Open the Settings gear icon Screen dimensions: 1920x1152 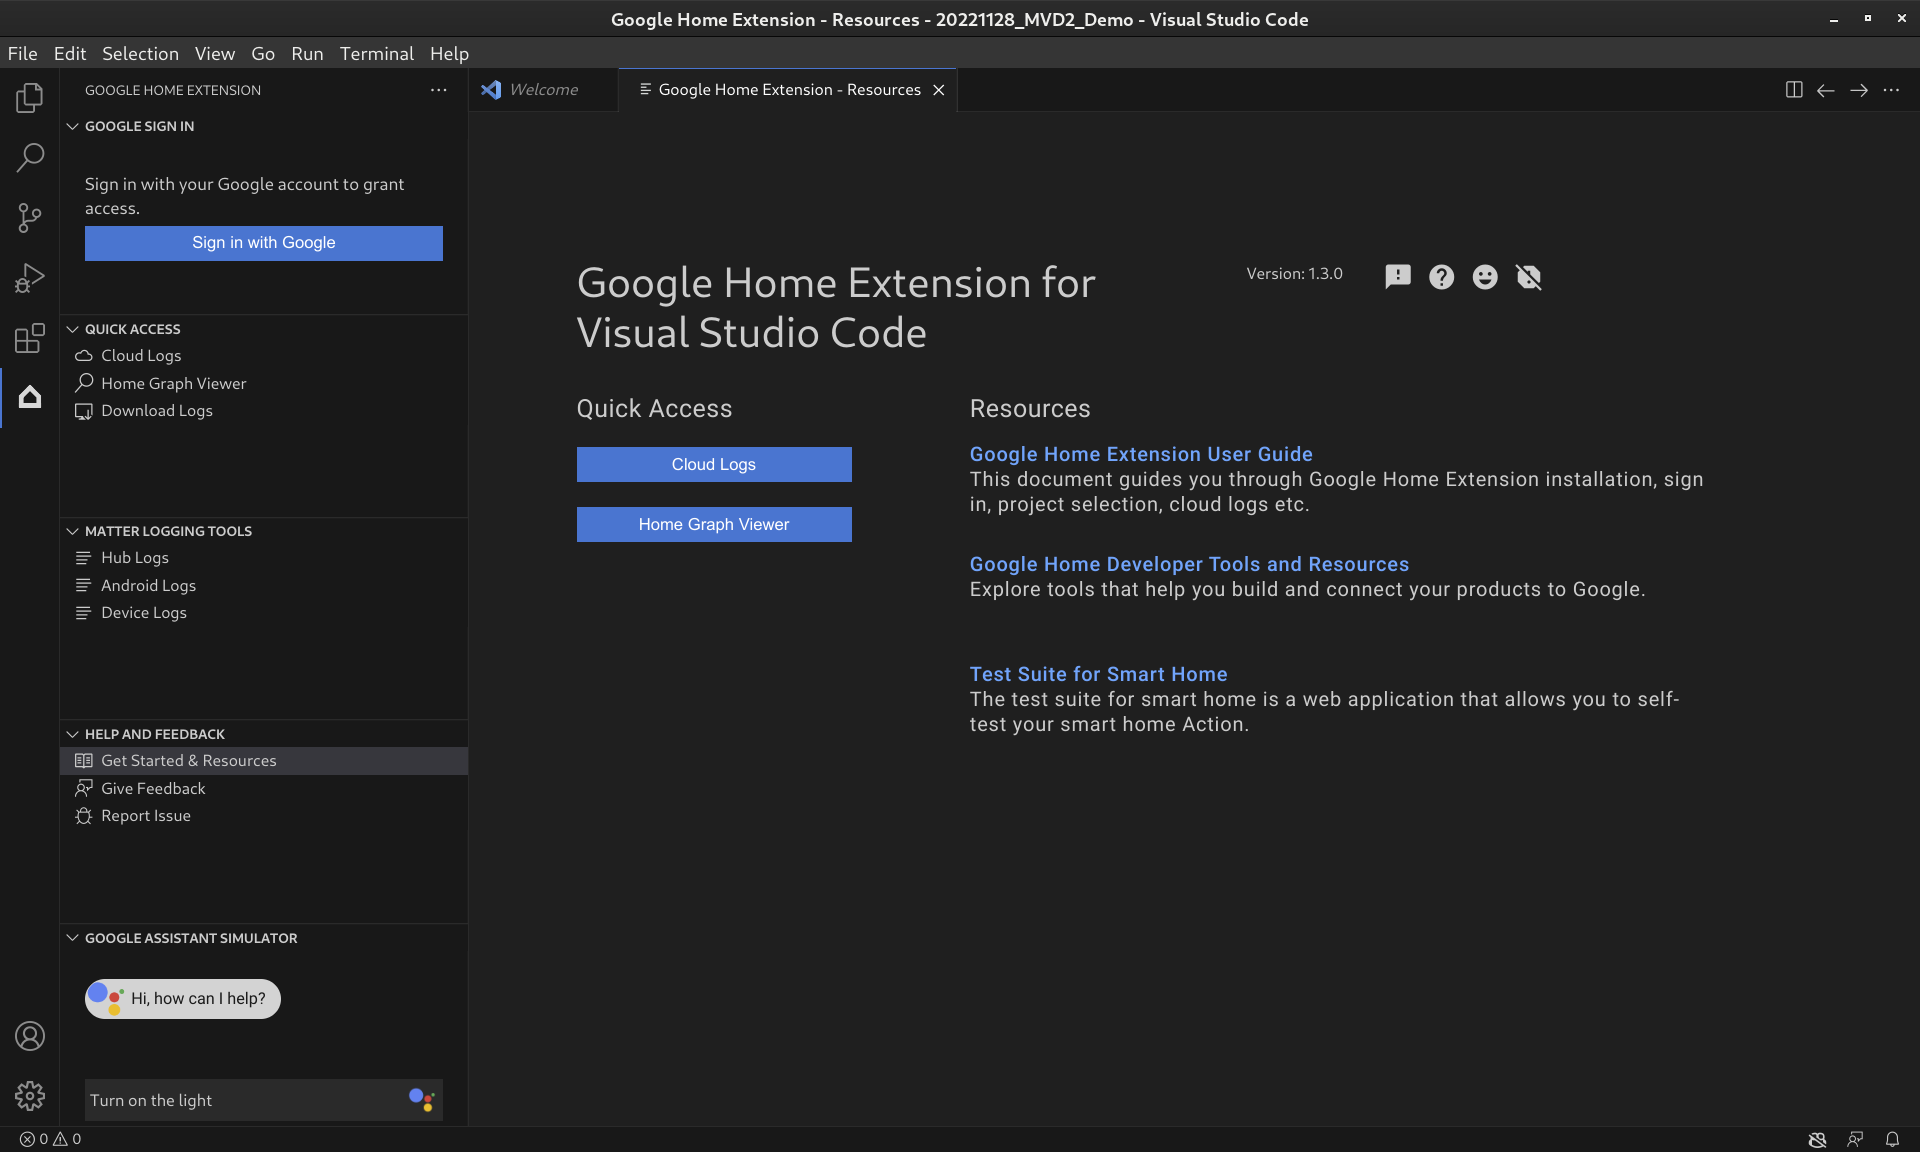(30, 1096)
